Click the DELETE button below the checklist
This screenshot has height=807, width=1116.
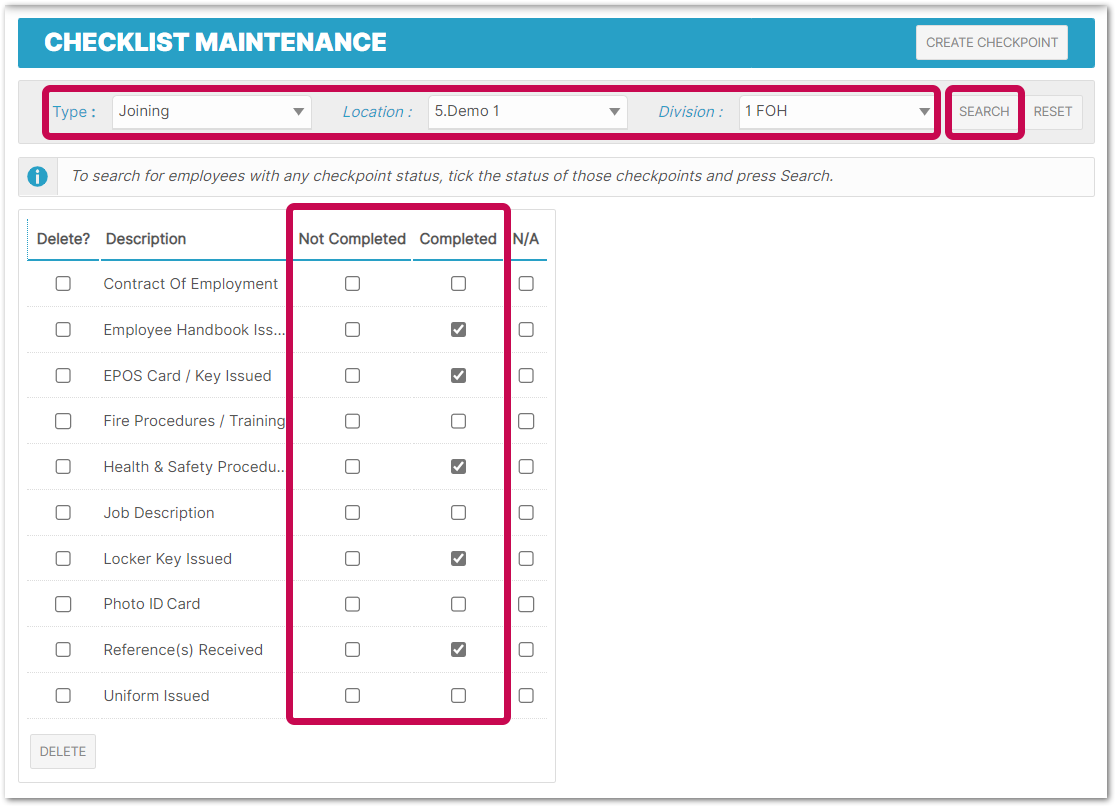pos(63,751)
